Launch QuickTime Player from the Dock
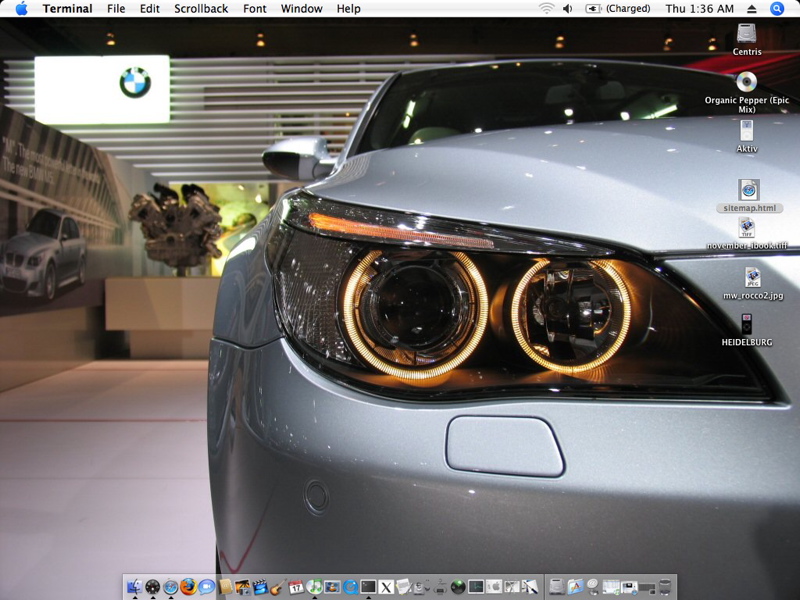Screen dimensions: 800x600 (x=351, y=587)
